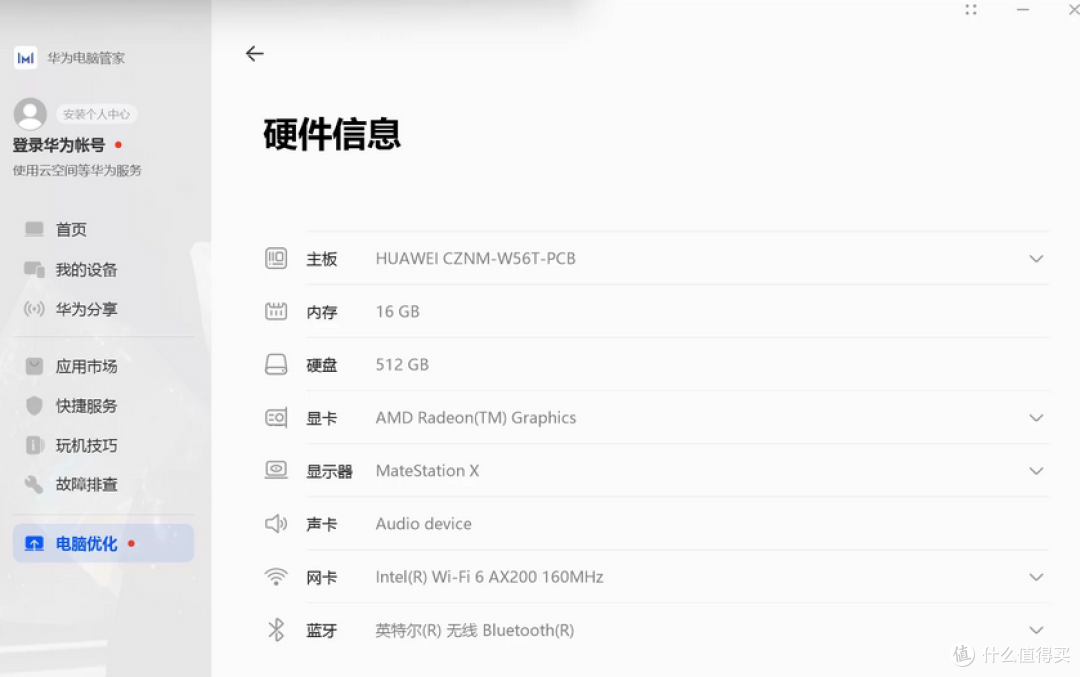Click the 显卡 graphics card icon
The width and height of the screenshot is (1080, 677).
(276, 417)
